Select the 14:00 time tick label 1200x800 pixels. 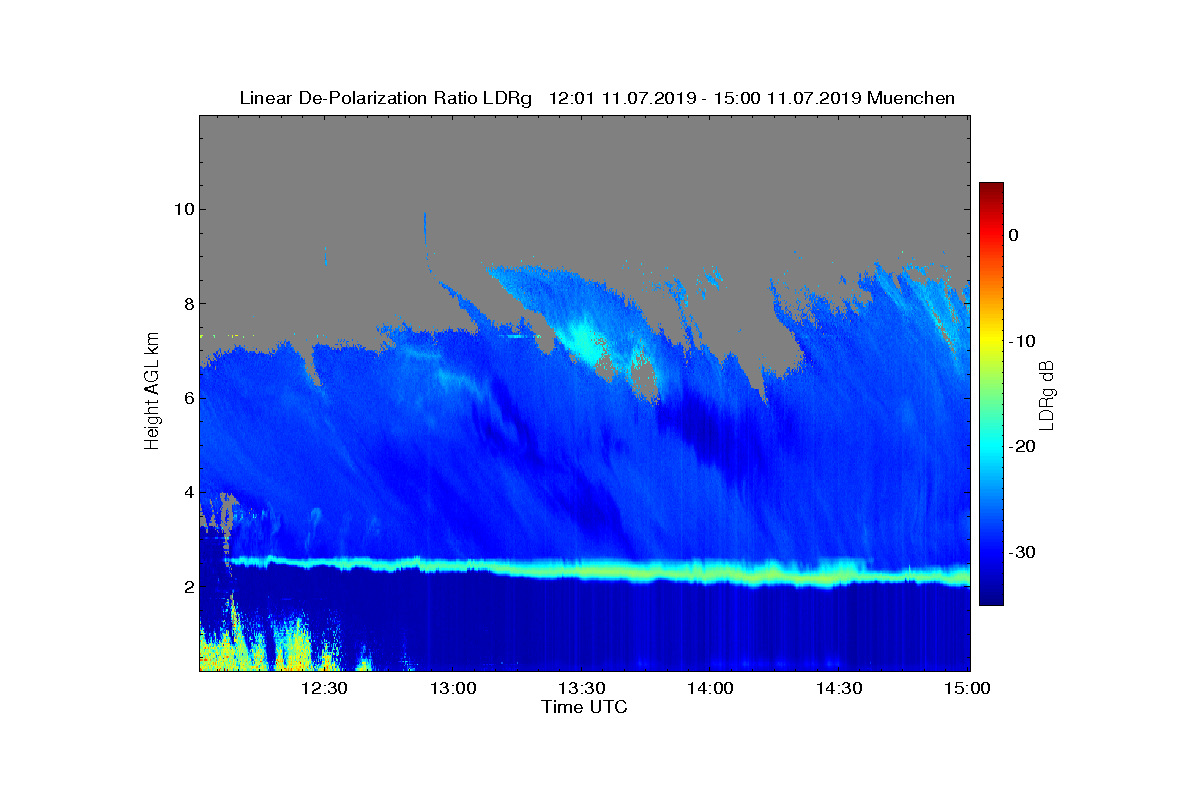pyautogui.click(x=710, y=688)
